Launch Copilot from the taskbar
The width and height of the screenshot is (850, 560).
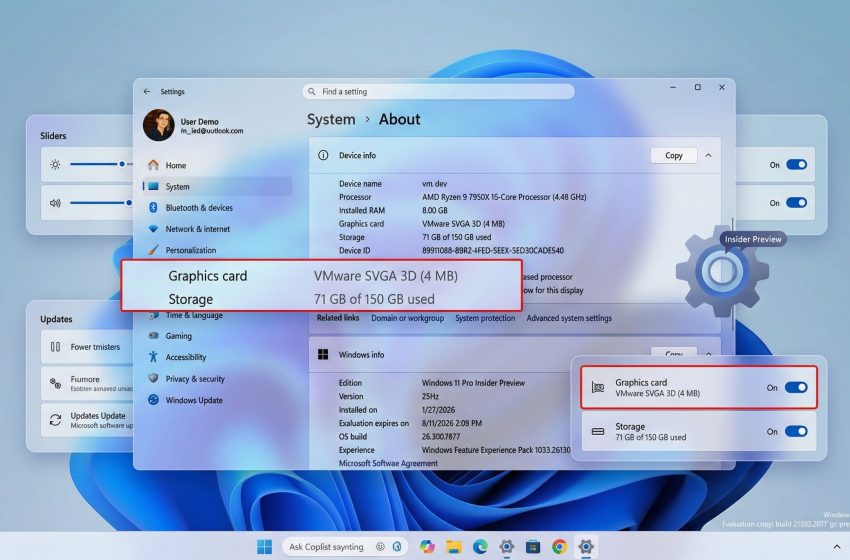[427, 546]
